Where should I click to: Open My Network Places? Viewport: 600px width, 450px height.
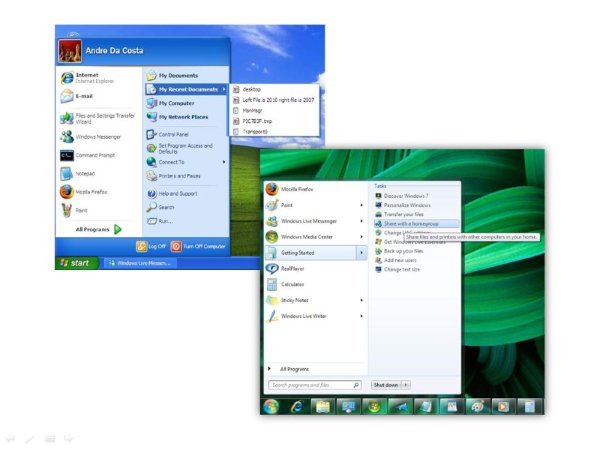177,117
